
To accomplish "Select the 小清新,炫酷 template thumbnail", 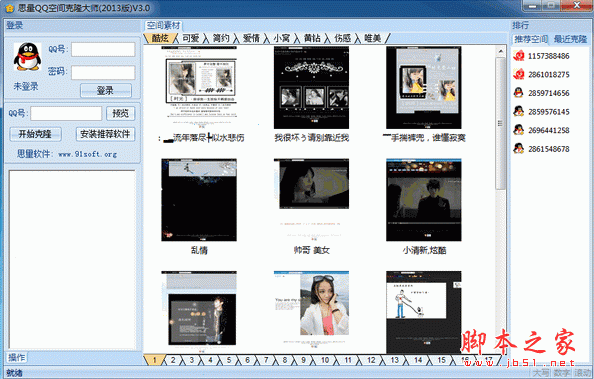I will coord(424,200).
